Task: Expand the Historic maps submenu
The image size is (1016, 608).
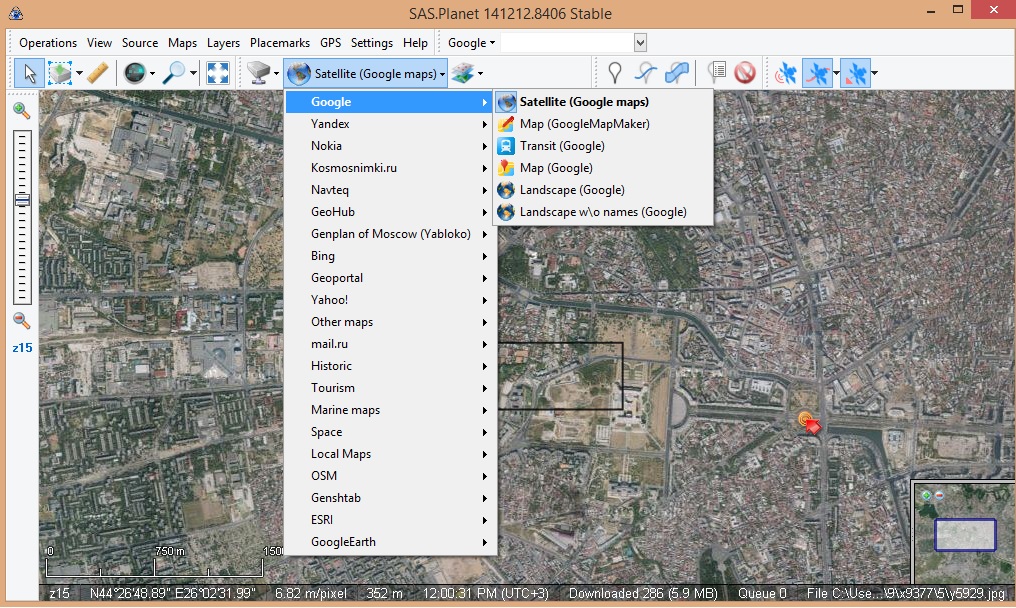Action: point(391,366)
